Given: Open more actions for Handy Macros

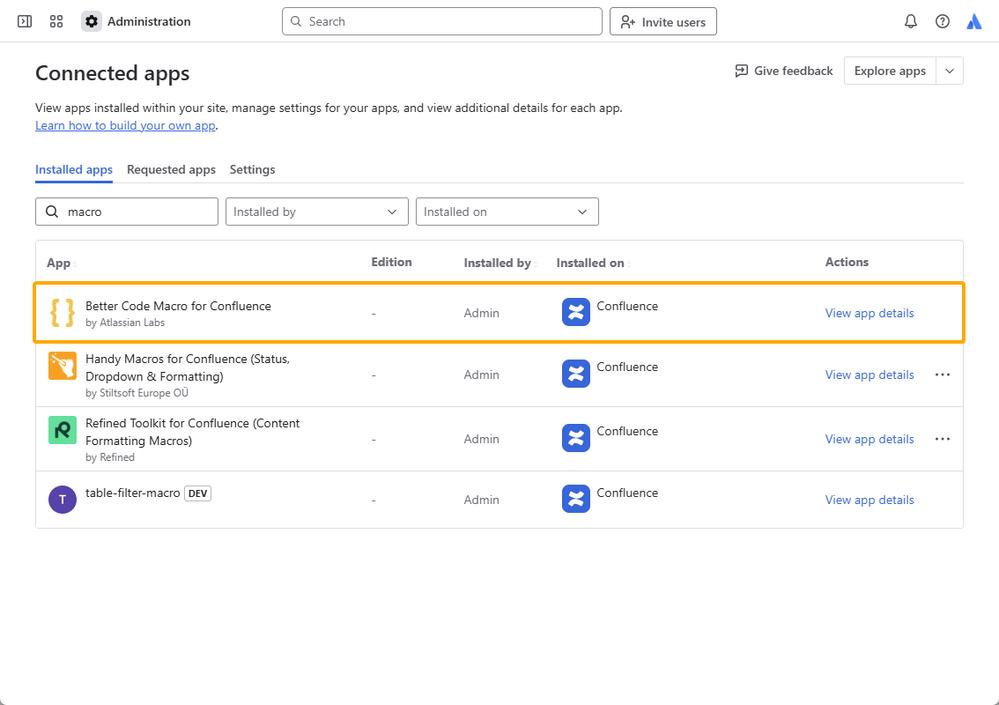Looking at the screenshot, I should (942, 375).
